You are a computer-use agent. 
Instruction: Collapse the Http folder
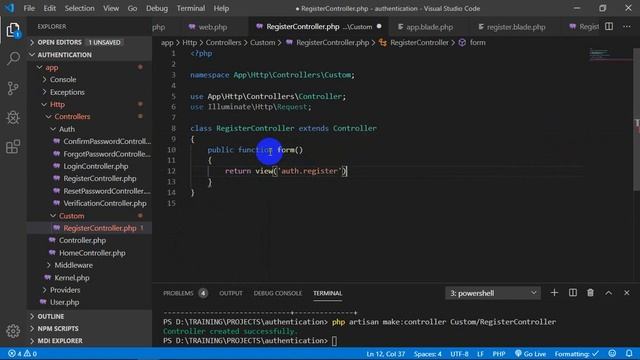pos(89,104)
